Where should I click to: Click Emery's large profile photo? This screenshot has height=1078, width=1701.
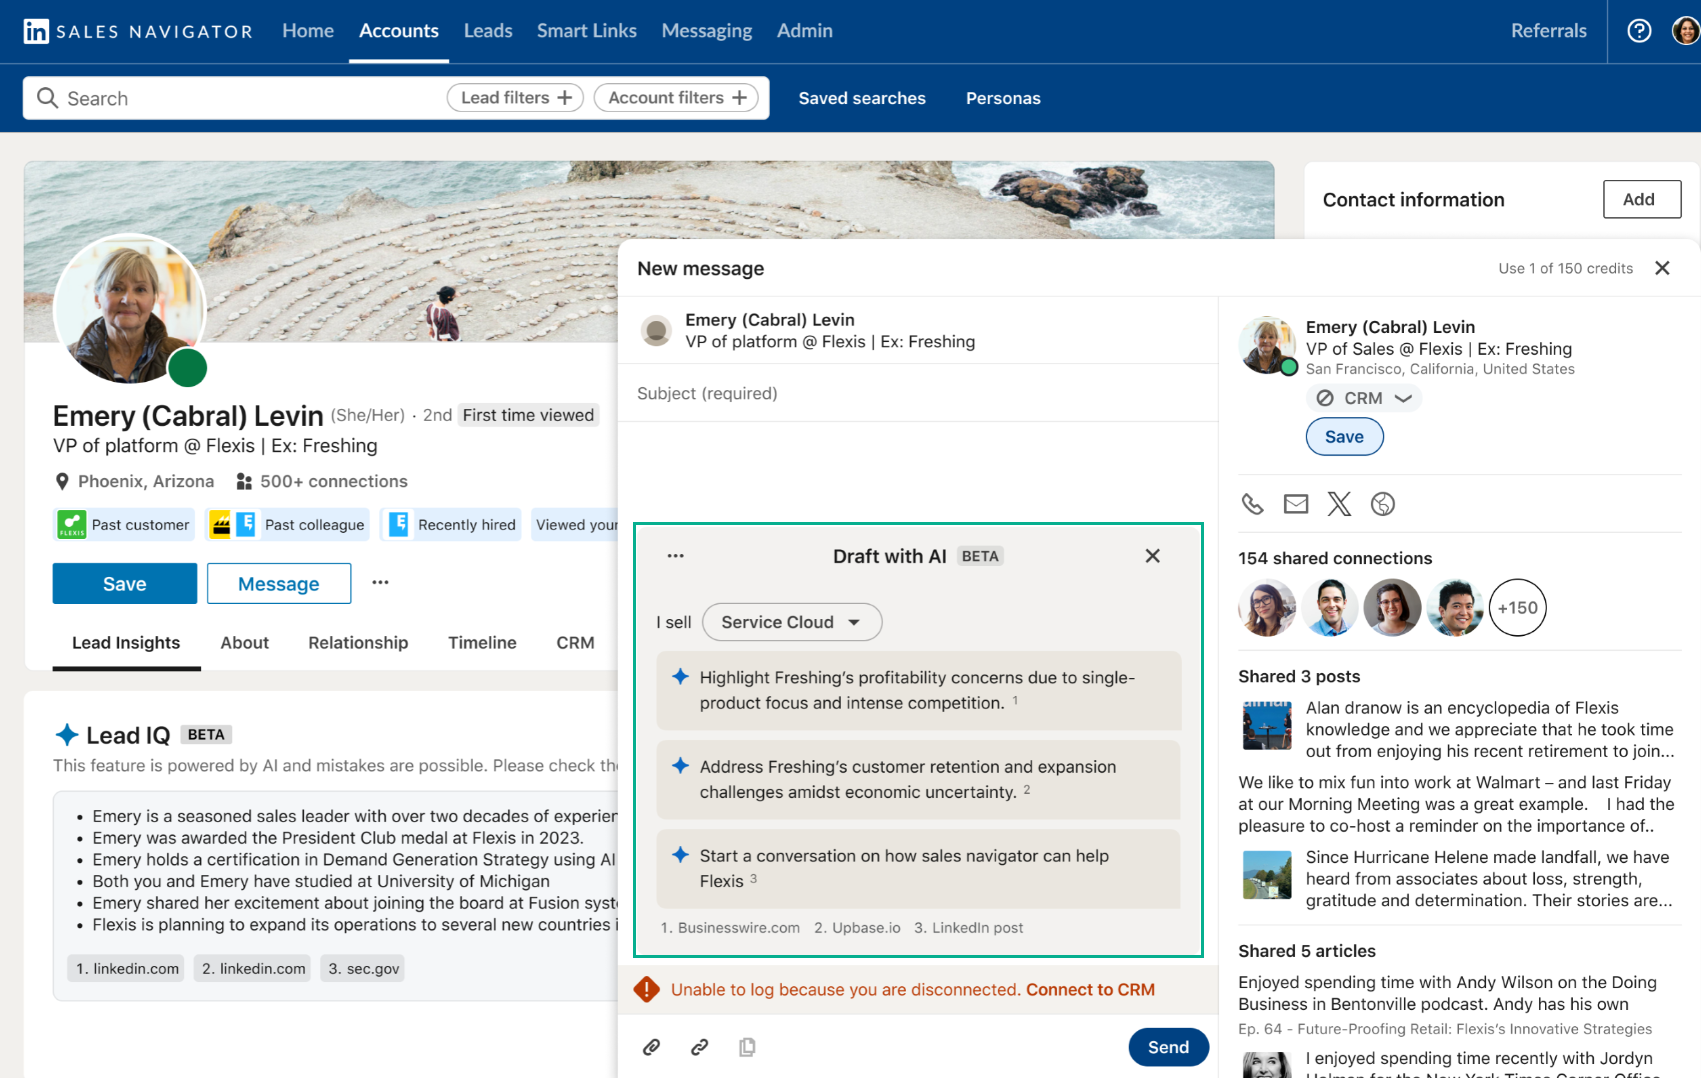click(x=129, y=310)
